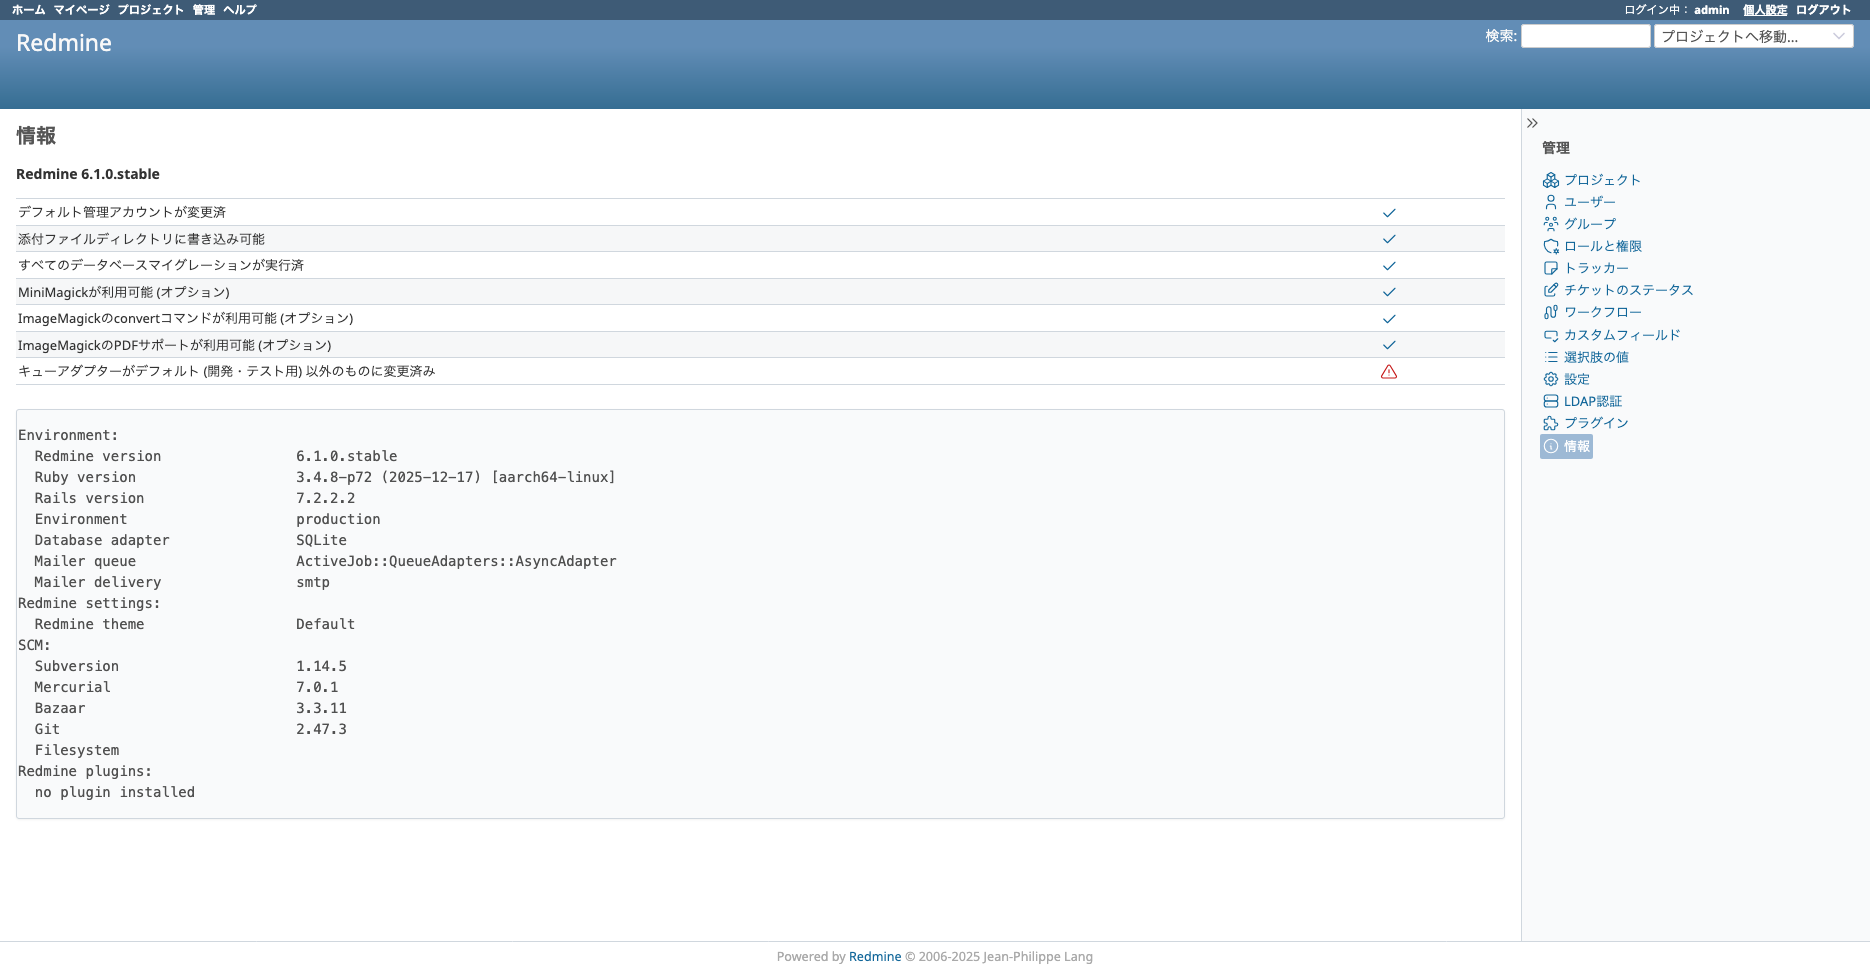Viewport: 1870px width, 970px height.
Task: Click checkmark for MiniMagickが利用可能 row
Action: [x=1389, y=292]
